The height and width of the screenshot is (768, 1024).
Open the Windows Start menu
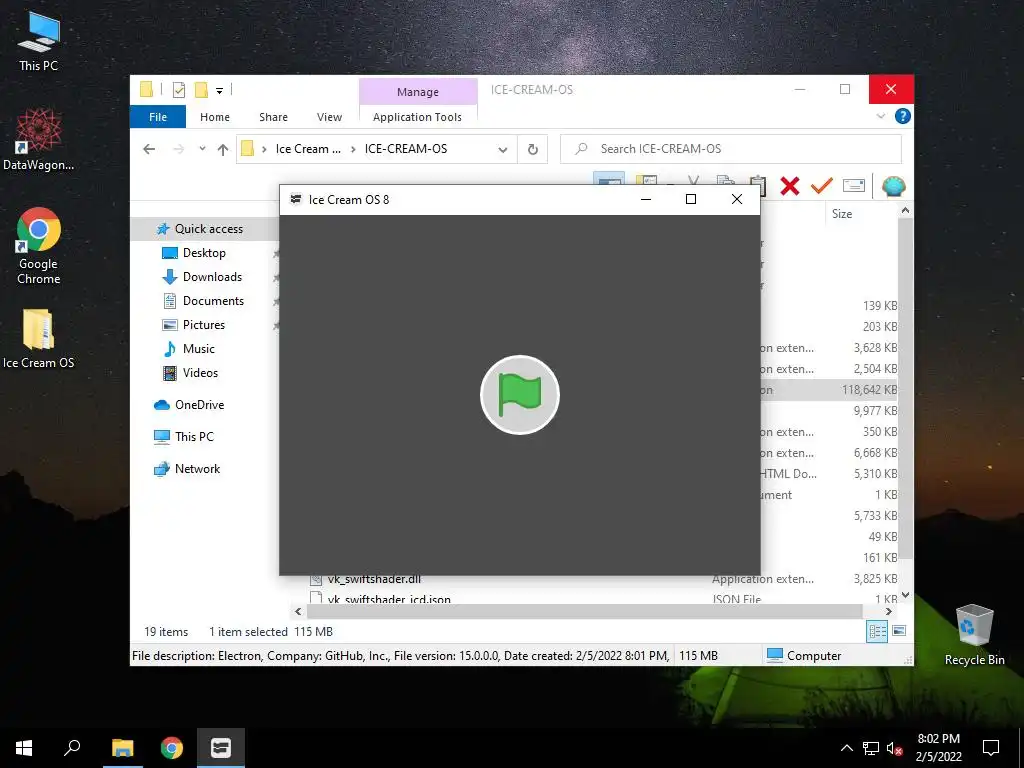[24, 748]
